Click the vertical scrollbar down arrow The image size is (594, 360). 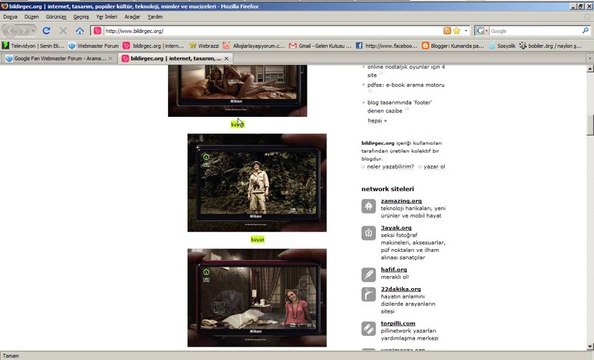(590, 346)
